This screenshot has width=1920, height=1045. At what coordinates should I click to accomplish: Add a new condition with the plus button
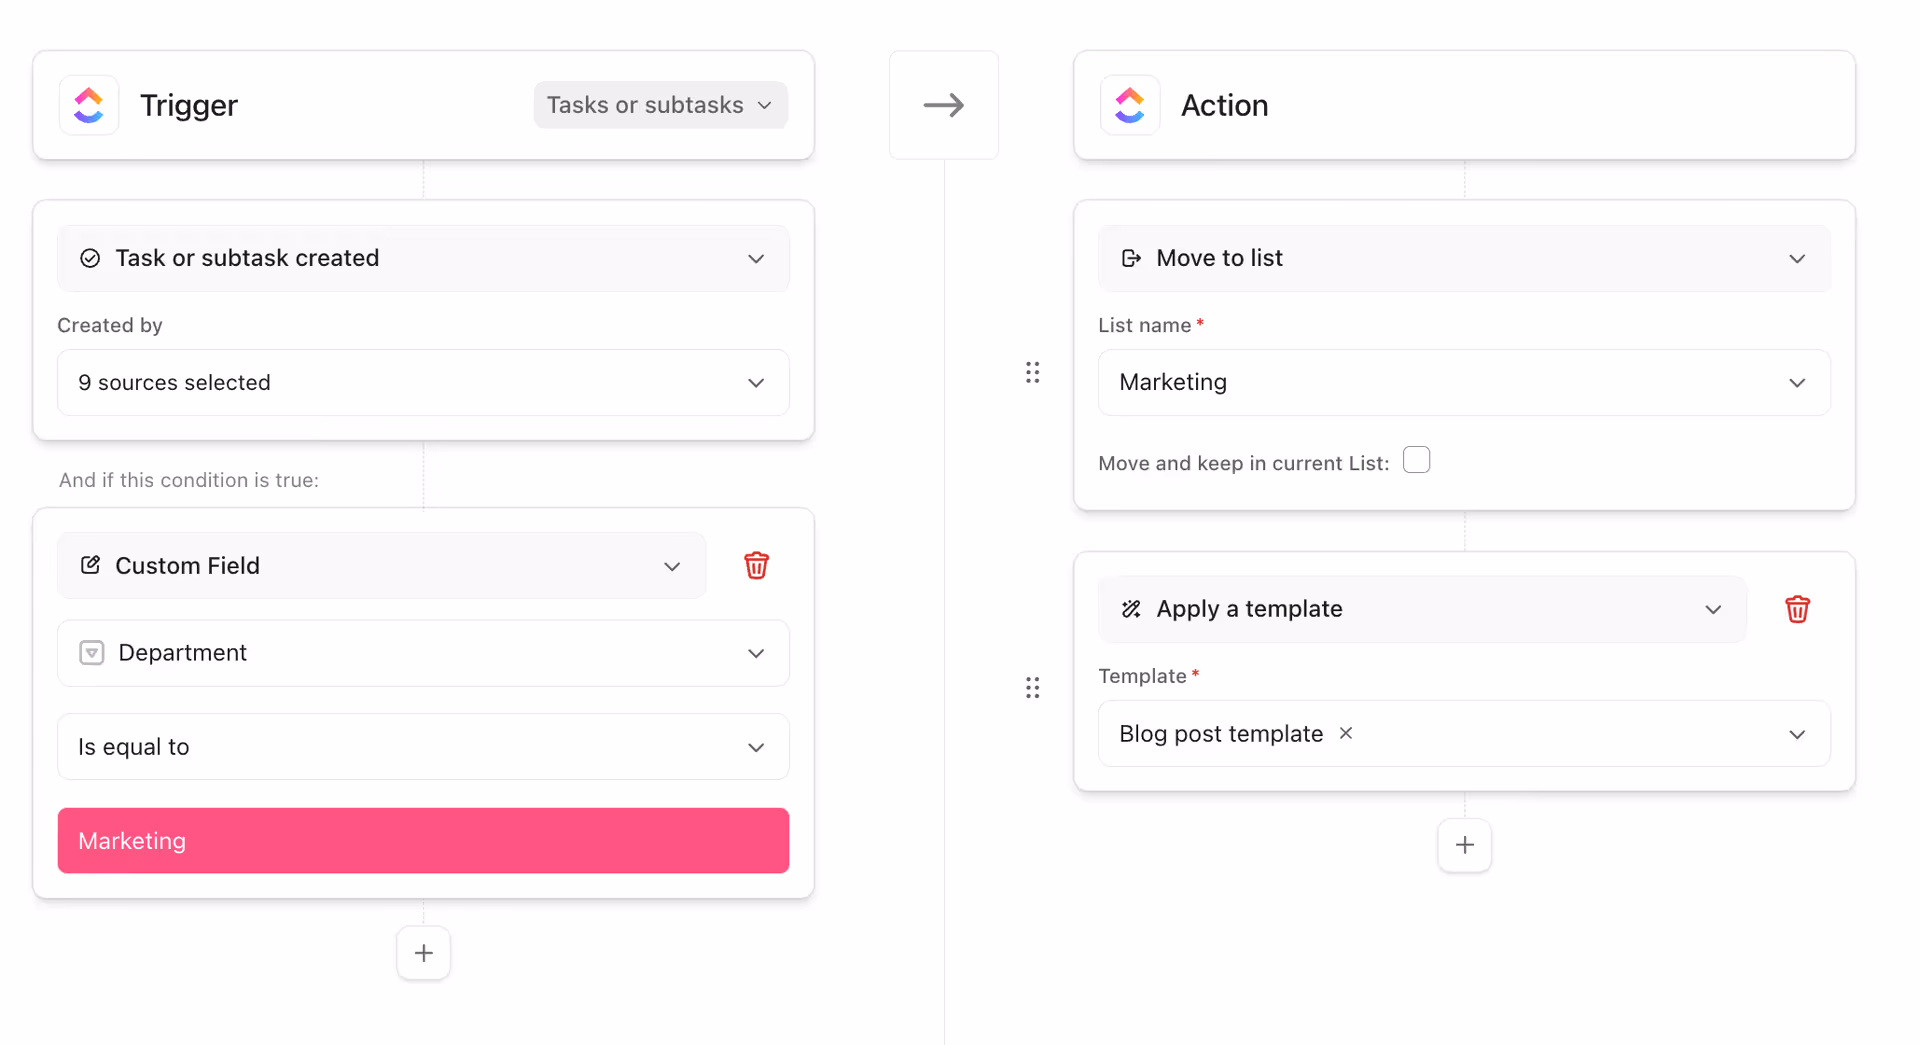(x=423, y=952)
